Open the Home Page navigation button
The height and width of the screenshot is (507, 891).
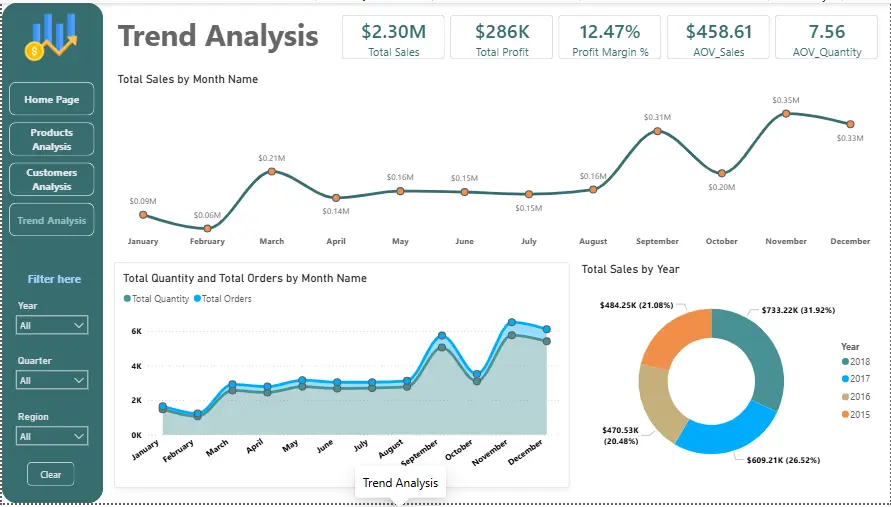pos(52,99)
